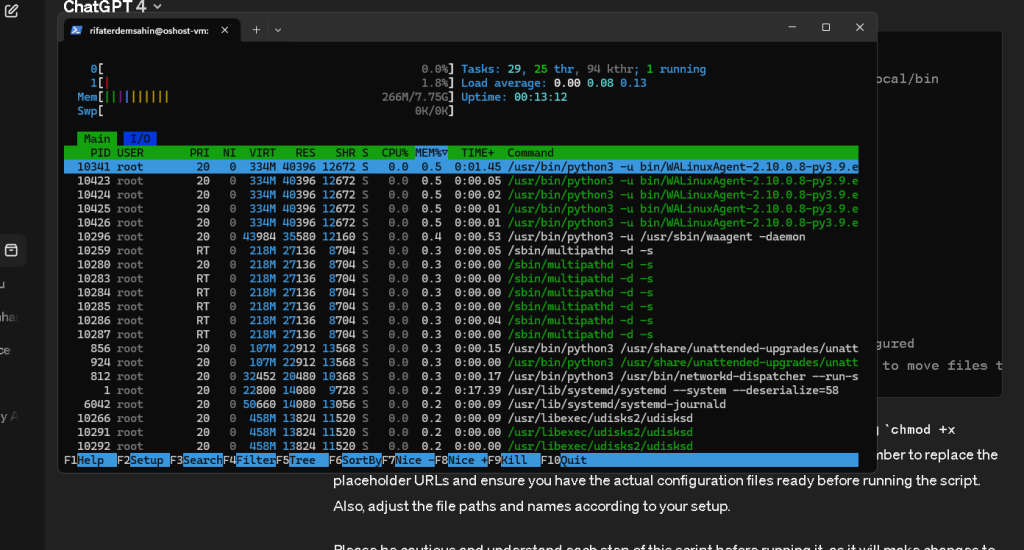Sort by RES column header
This screenshot has height=550, width=1024.
point(305,153)
